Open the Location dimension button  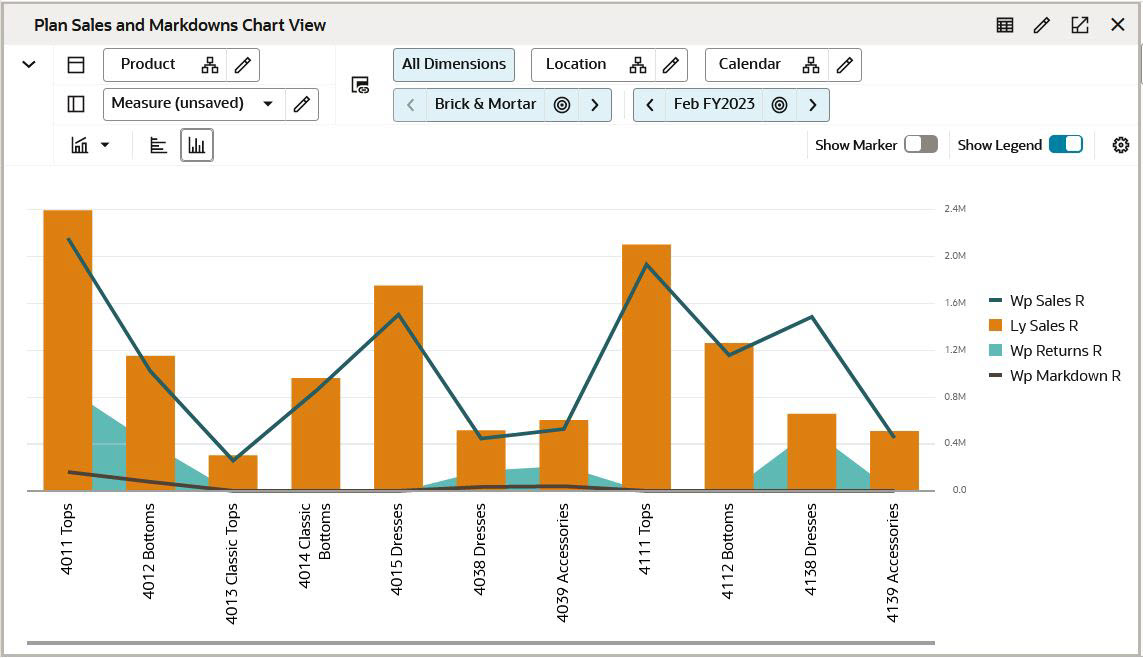coord(576,64)
